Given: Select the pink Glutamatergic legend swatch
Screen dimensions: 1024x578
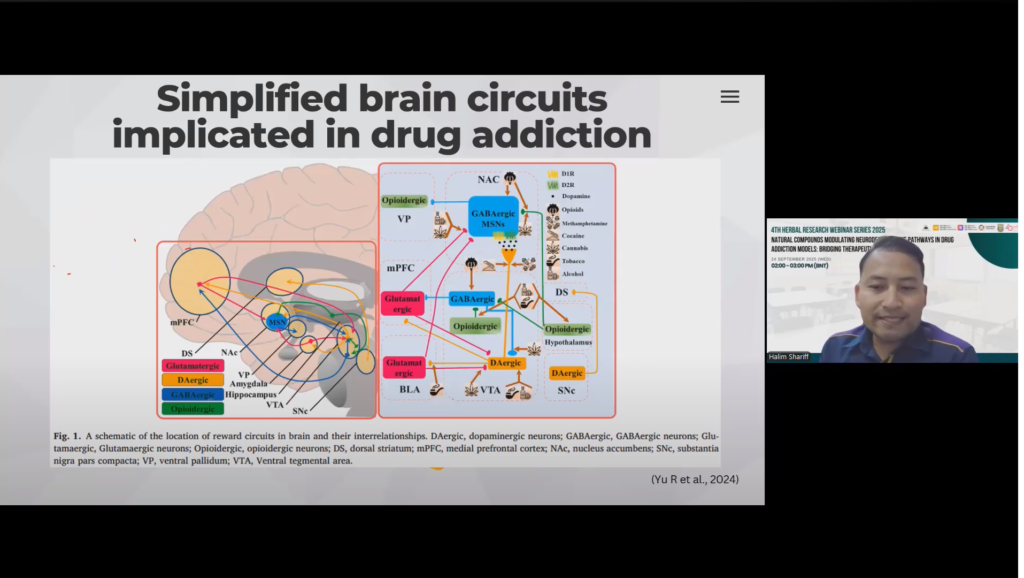Looking at the screenshot, I should click(x=193, y=365).
